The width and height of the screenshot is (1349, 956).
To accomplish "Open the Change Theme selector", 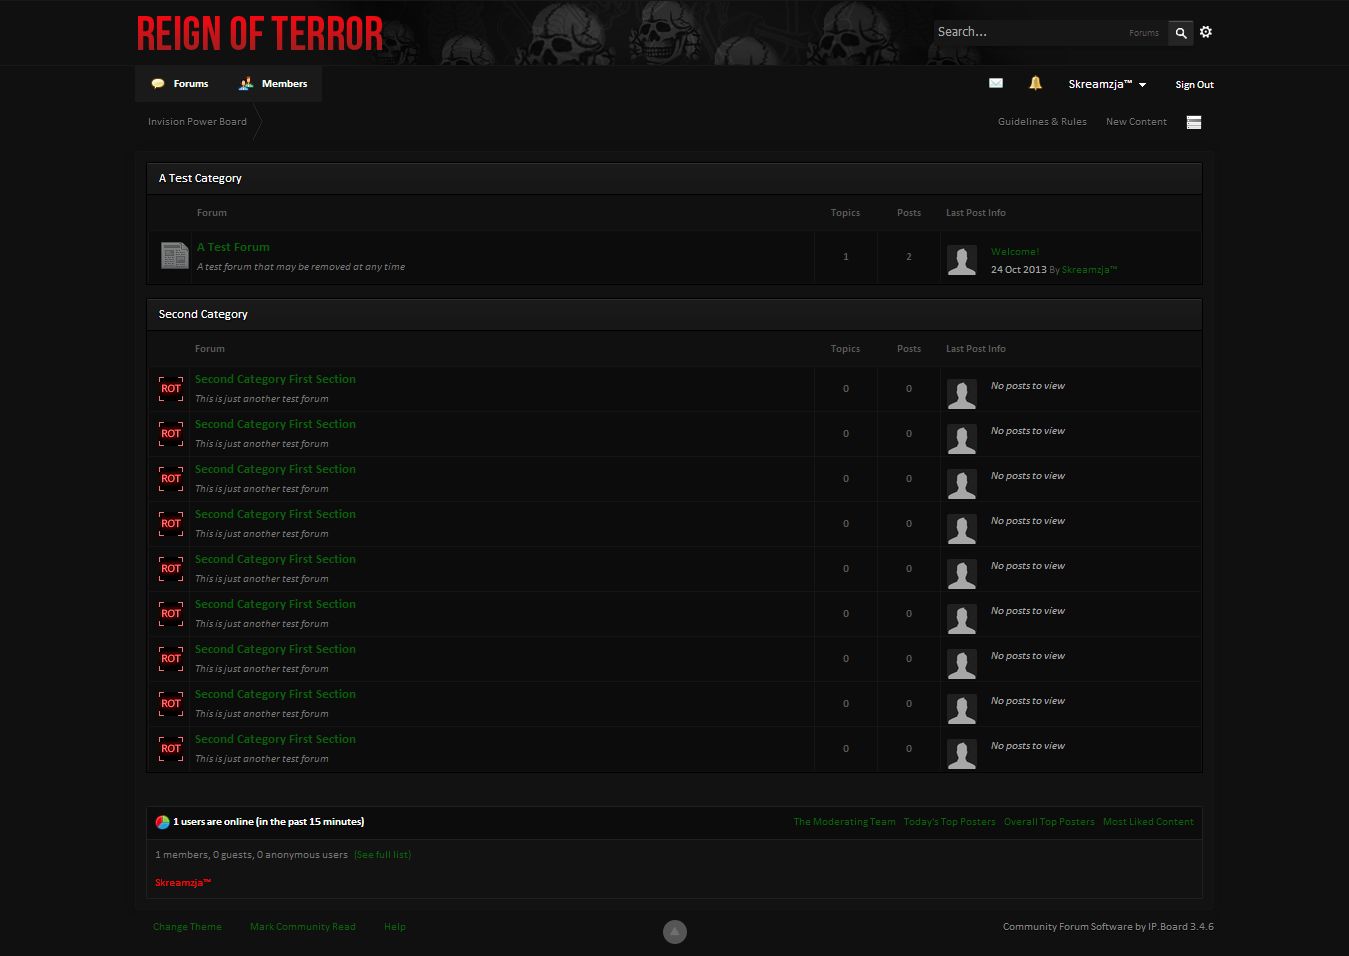I will tap(187, 927).
